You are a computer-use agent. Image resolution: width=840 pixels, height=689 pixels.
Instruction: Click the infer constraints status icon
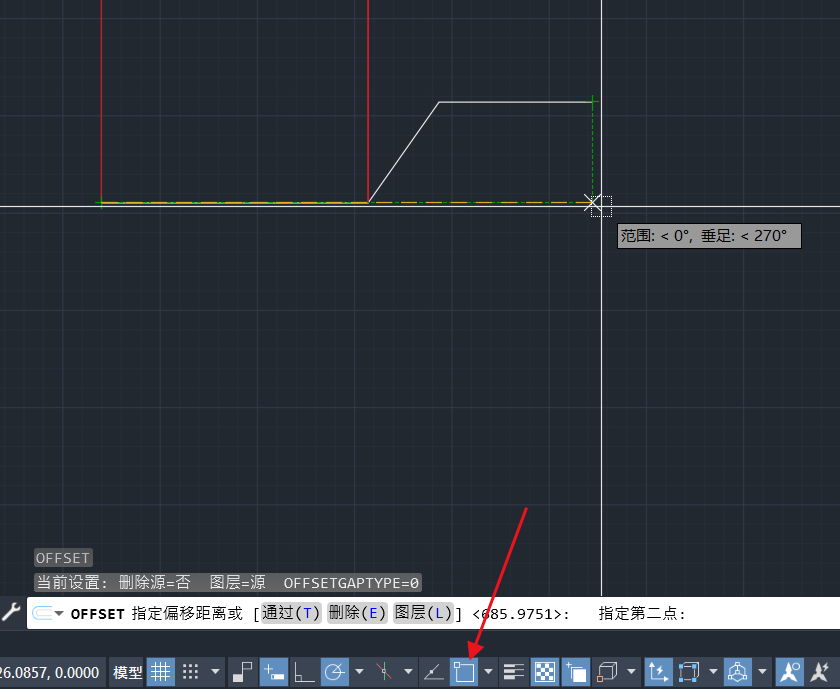[242, 672]
